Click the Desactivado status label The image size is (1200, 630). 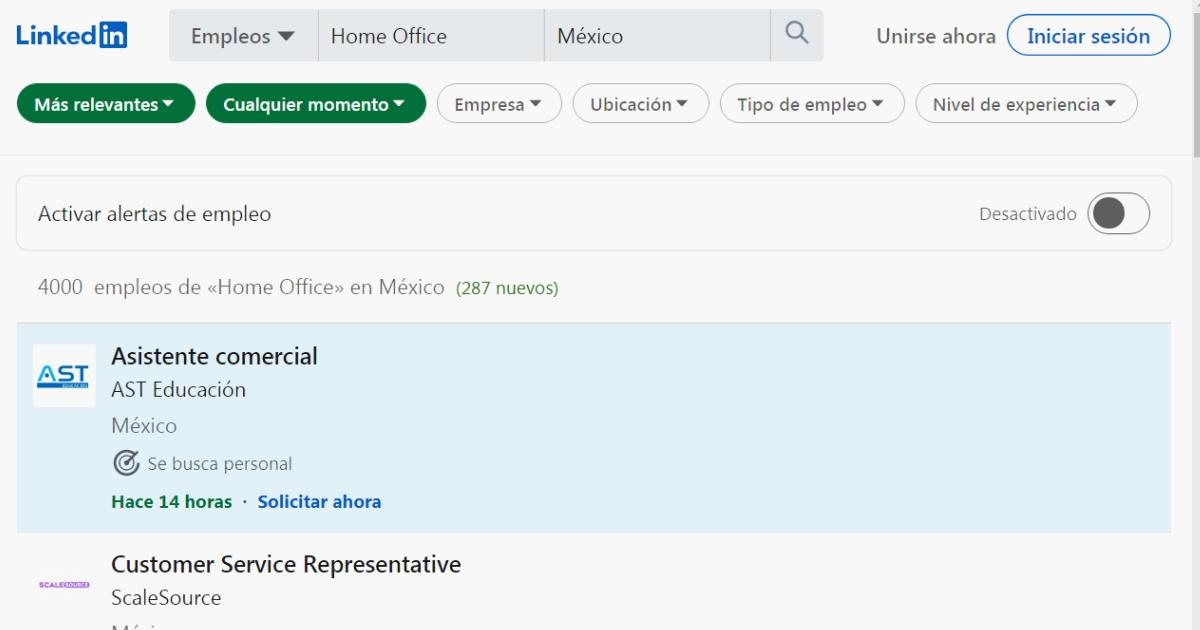click(x=1028, y=214)
